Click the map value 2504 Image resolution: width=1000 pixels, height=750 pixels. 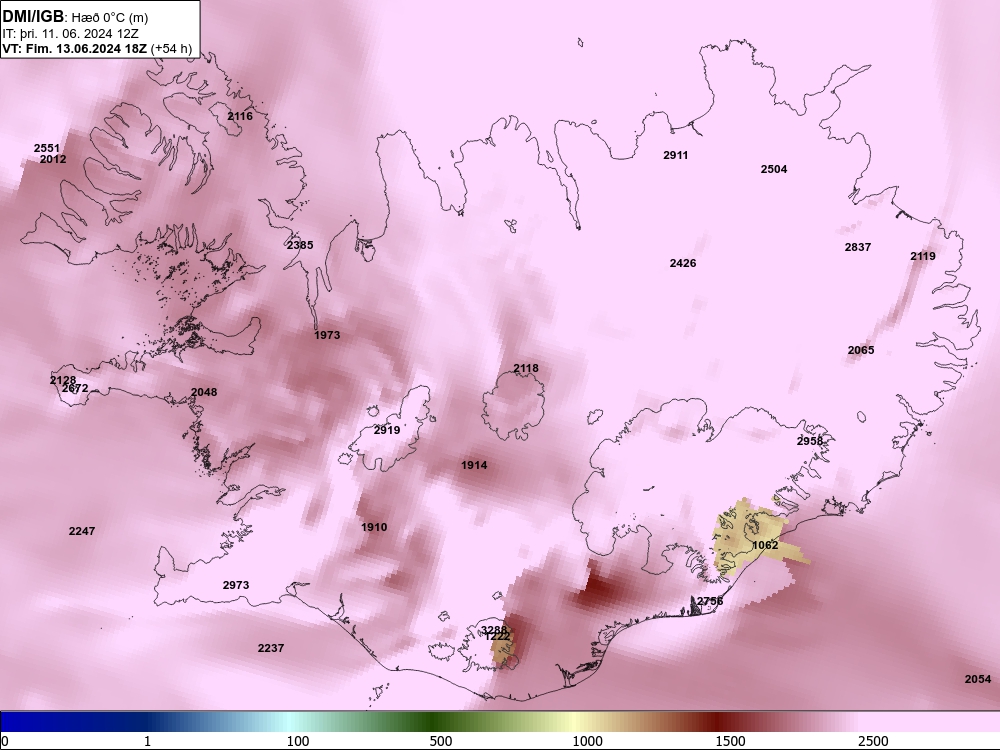click(774, 169)
